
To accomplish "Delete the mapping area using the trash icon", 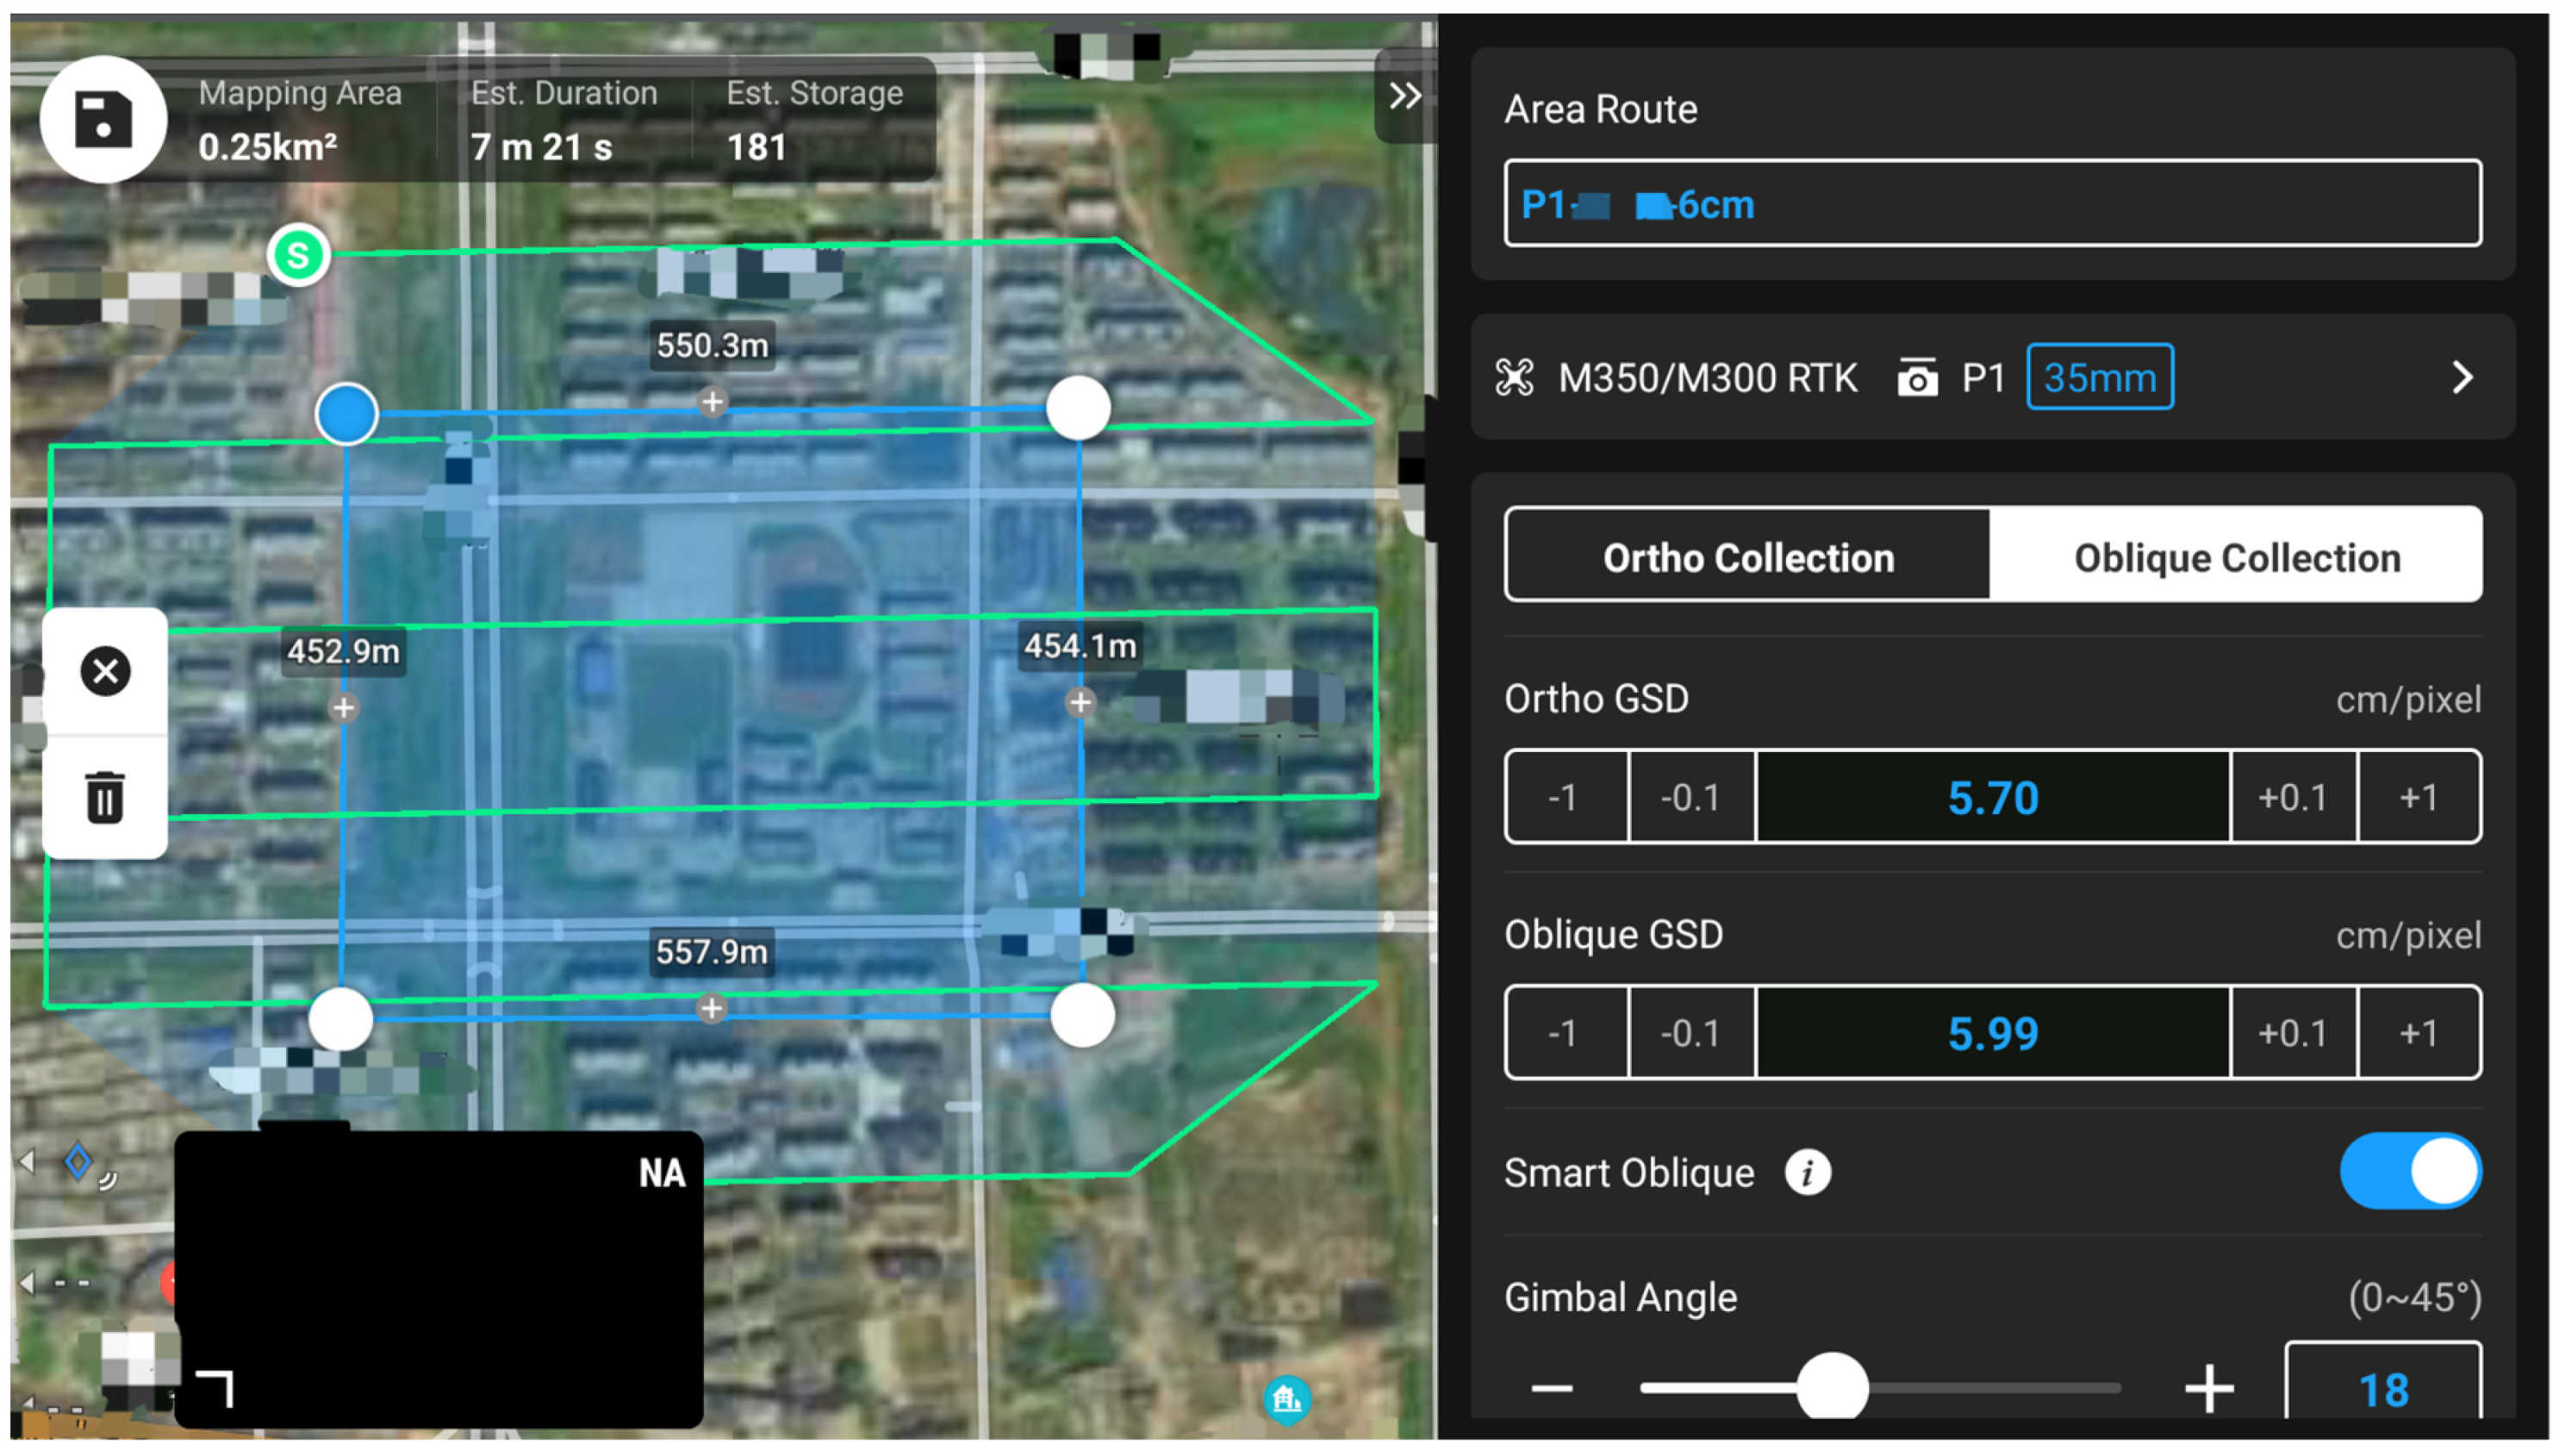I will 104,798.
